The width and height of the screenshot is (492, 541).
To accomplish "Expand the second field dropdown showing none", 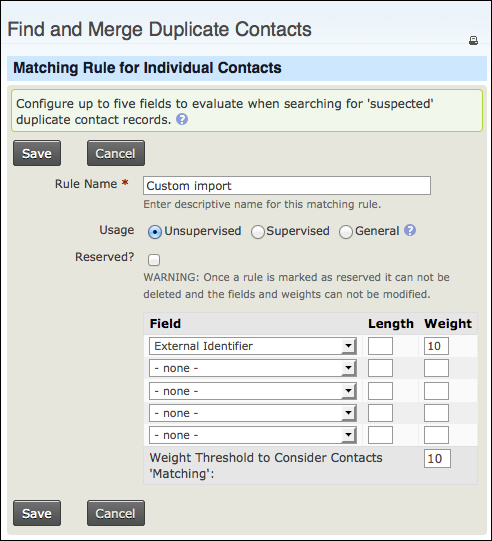I will pos(253,368).
